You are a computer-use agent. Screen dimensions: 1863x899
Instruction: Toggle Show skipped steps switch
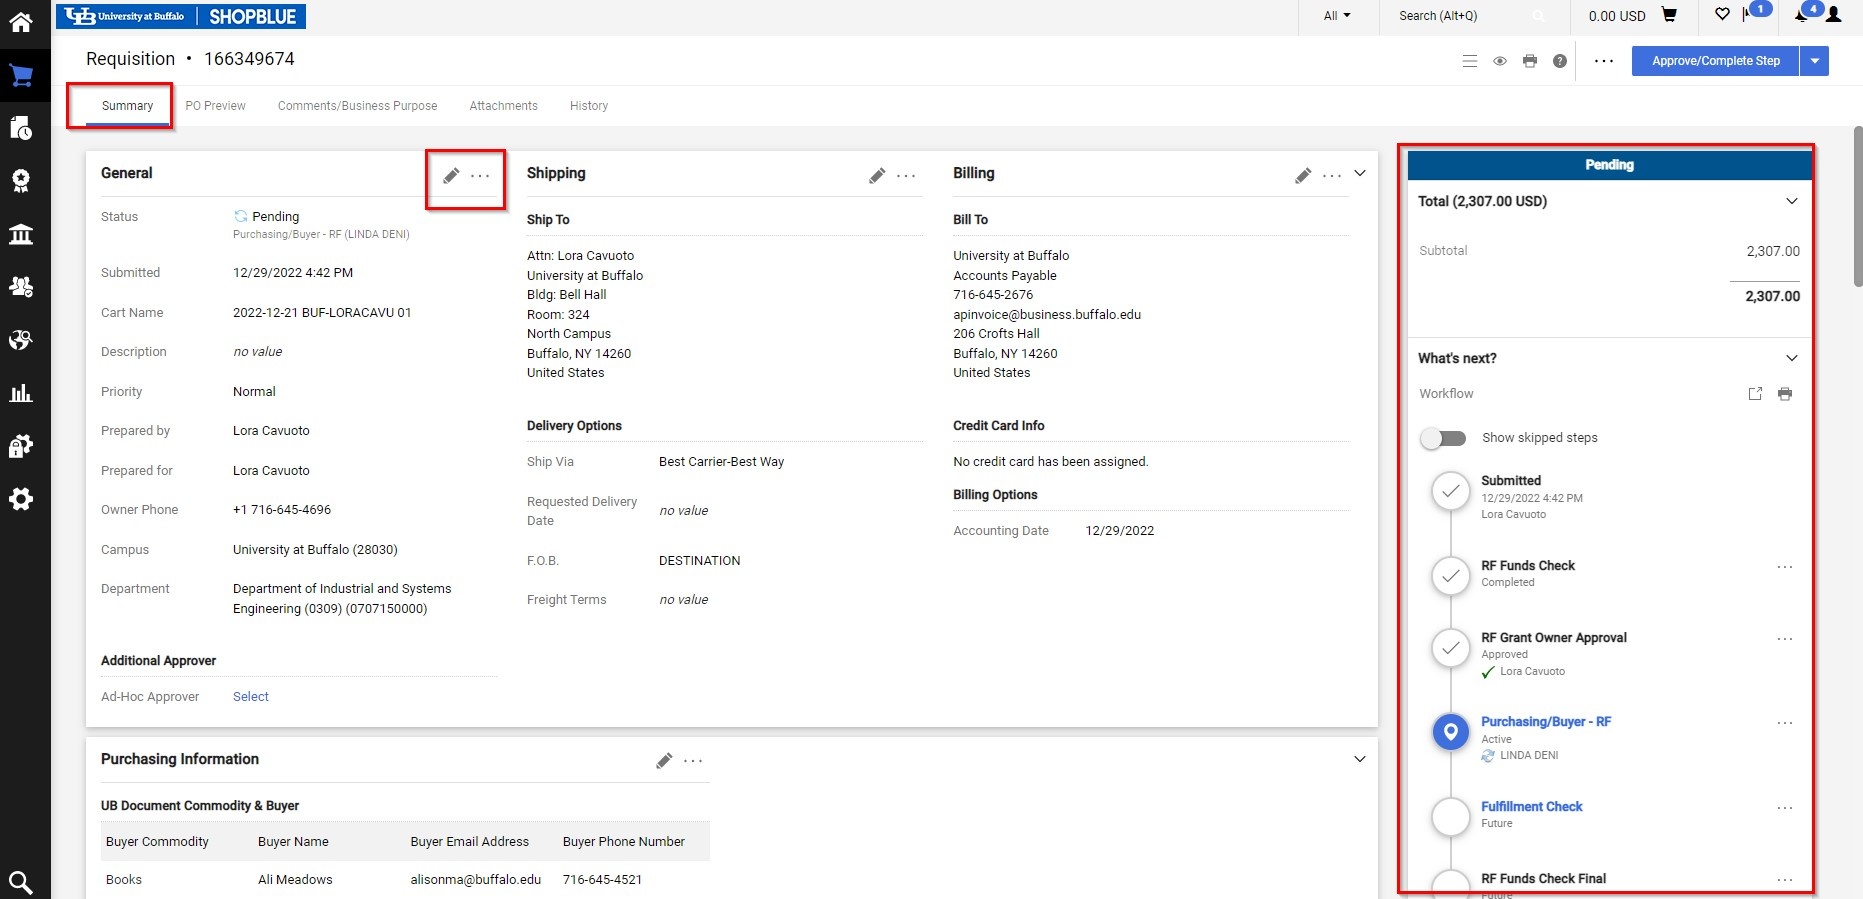click(1443, 438)
